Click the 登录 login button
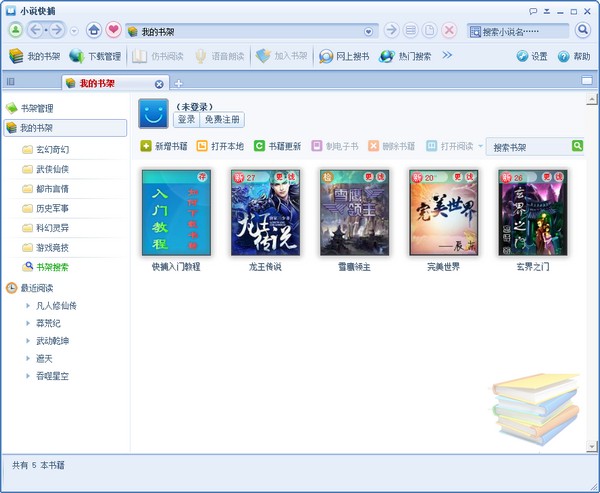This screenshot has height=493, width=600. [x=187, y=119]
